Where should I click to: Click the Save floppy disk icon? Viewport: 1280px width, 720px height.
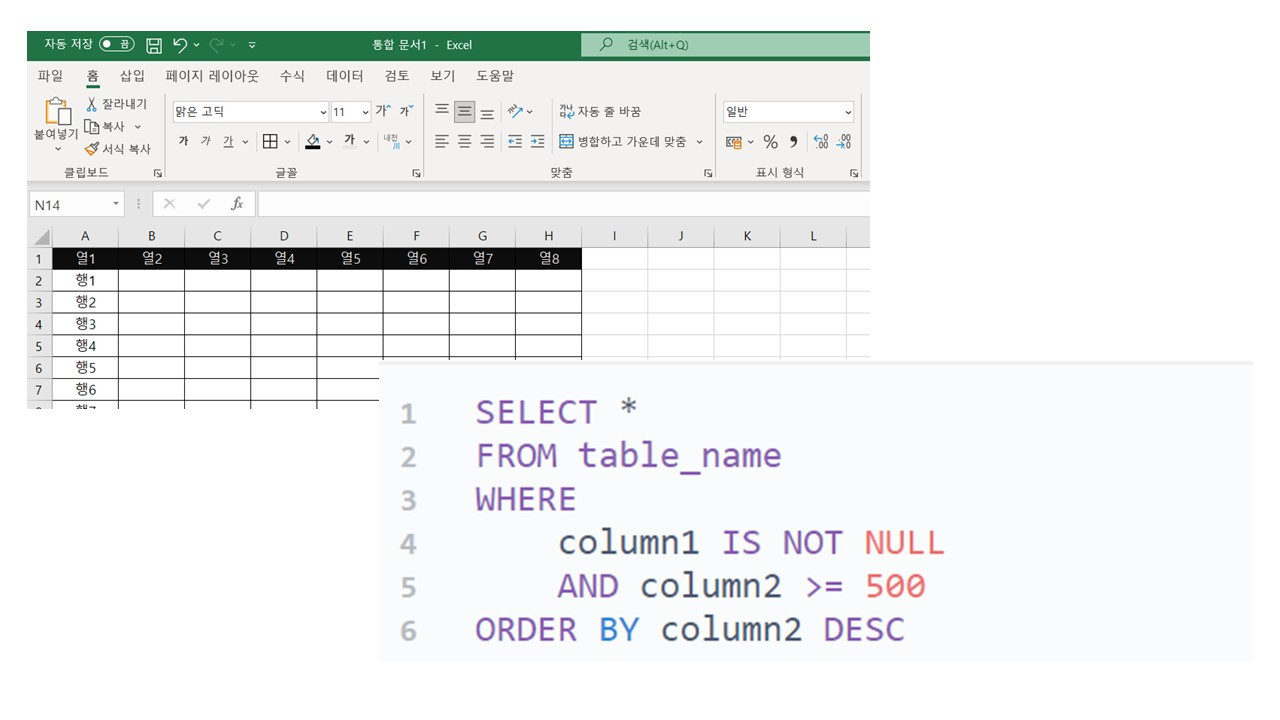pyautogui.click(x=154, y=45)
